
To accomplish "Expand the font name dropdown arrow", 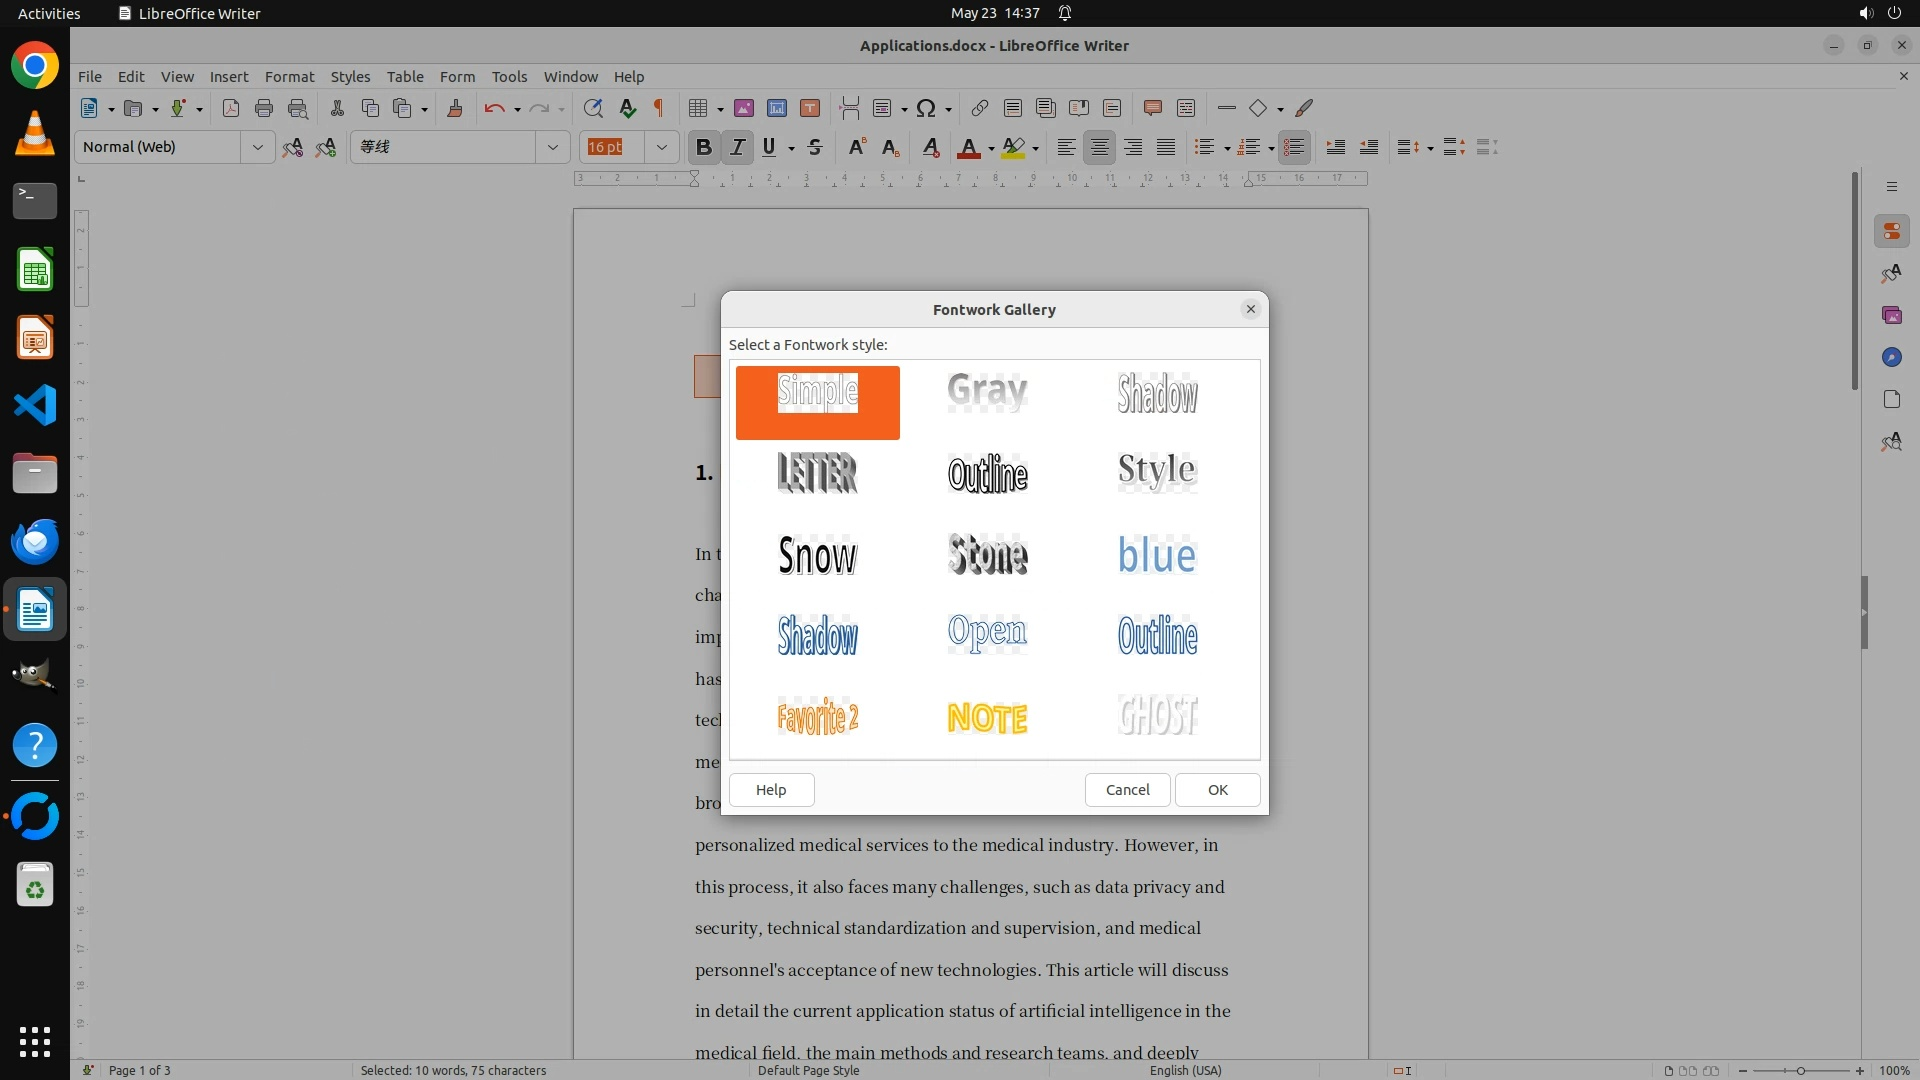I will tap(552, 147).
